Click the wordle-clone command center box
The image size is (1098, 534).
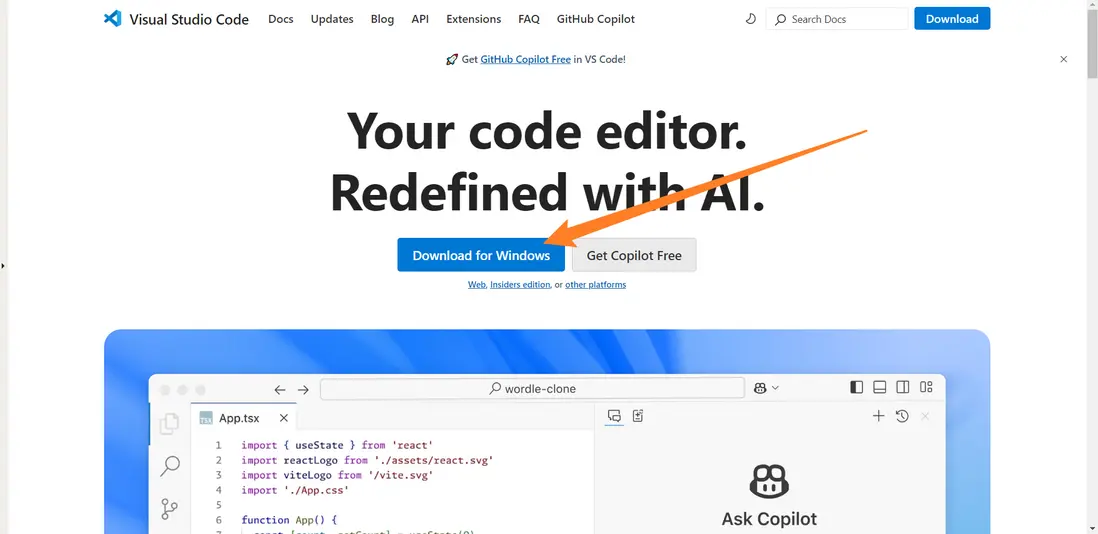(x=532, y=388)
